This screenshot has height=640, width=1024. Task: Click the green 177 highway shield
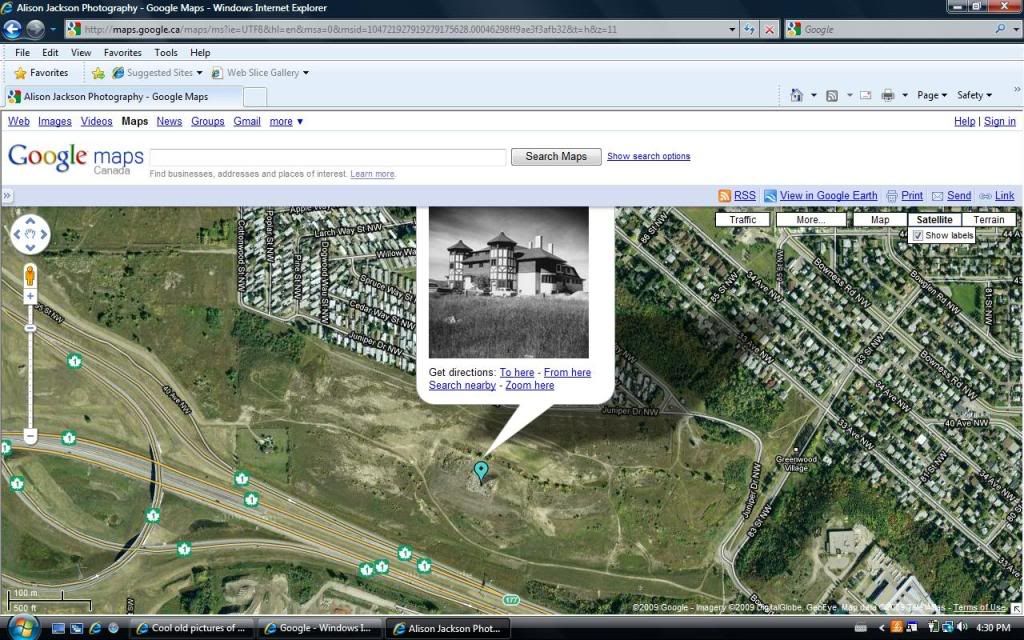pos(511,600)
